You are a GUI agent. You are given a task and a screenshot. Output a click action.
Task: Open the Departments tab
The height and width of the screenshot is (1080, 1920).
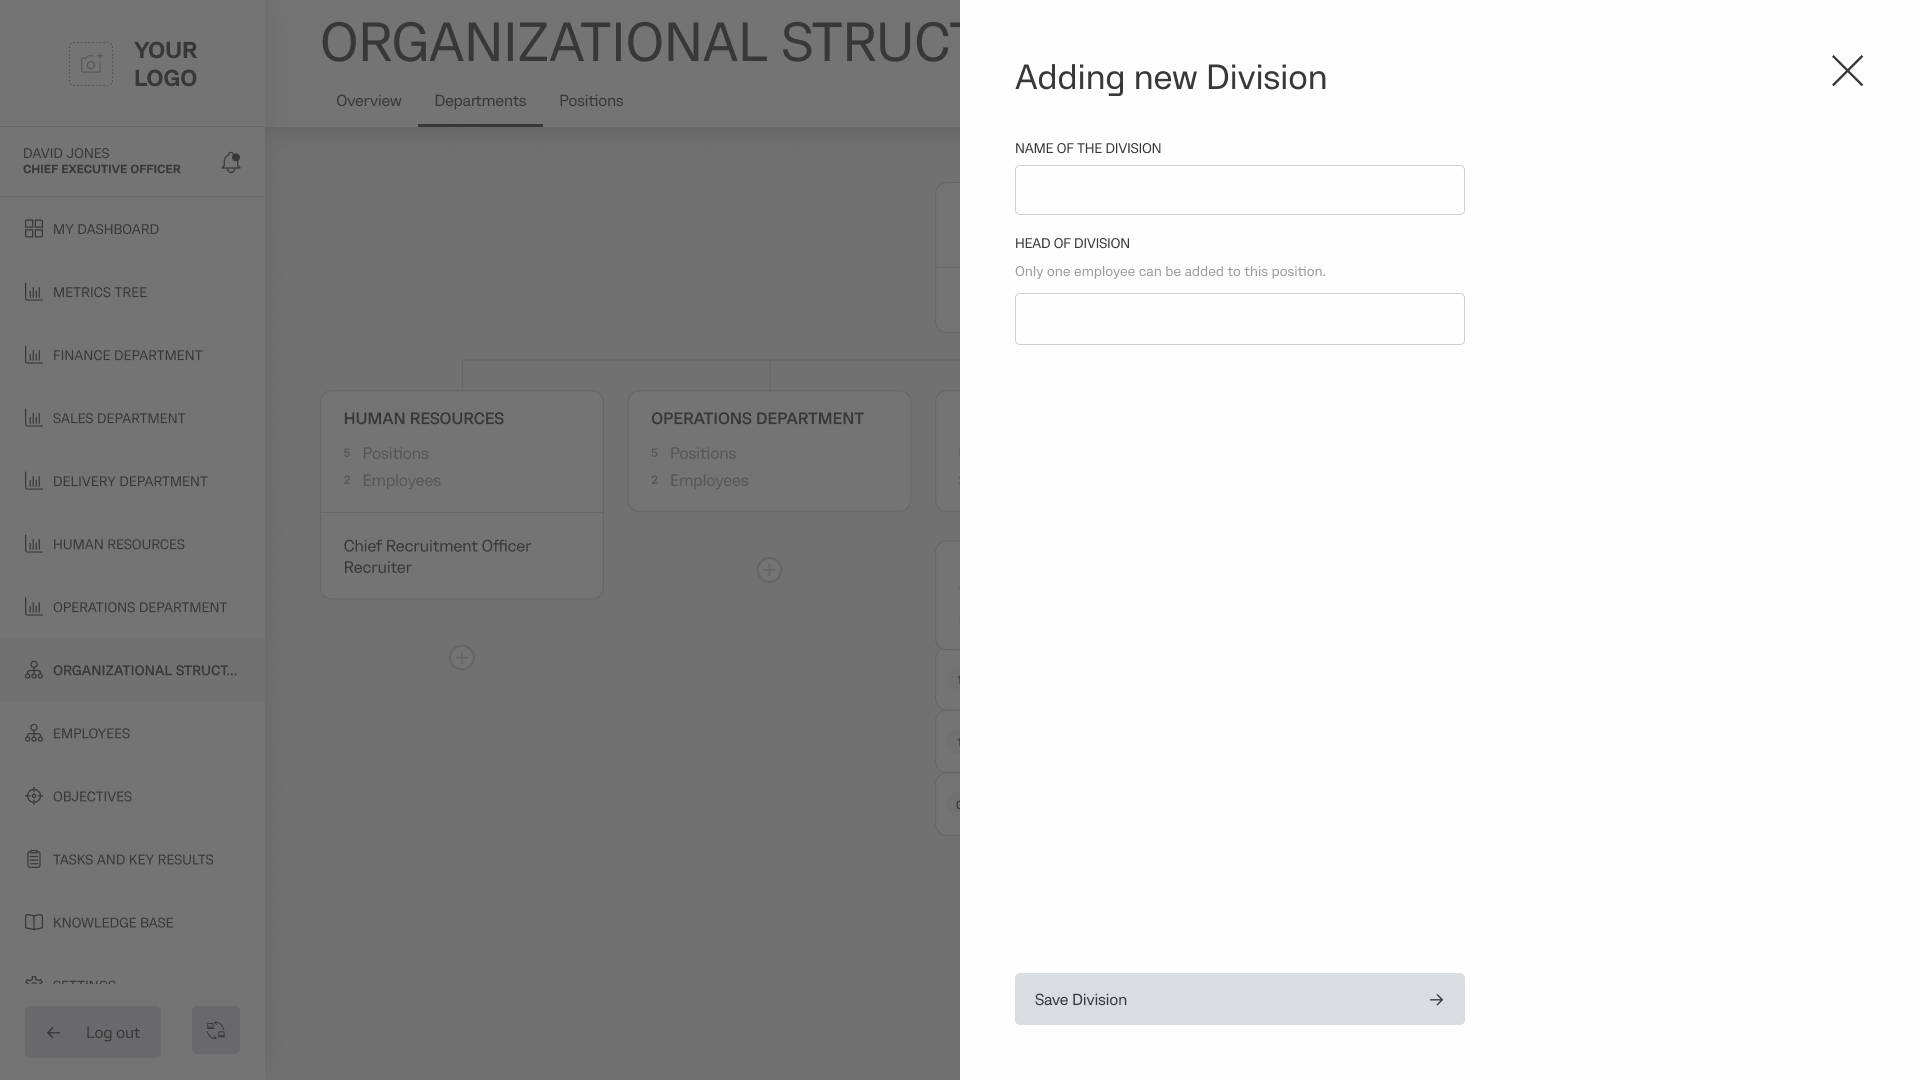480,101
